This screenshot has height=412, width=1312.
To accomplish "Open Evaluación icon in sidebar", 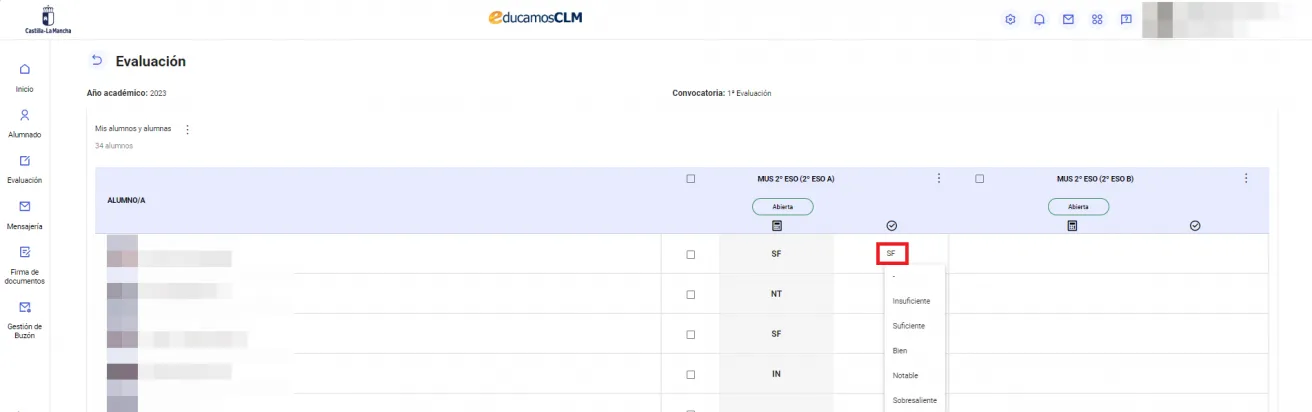I will point(25,160).
